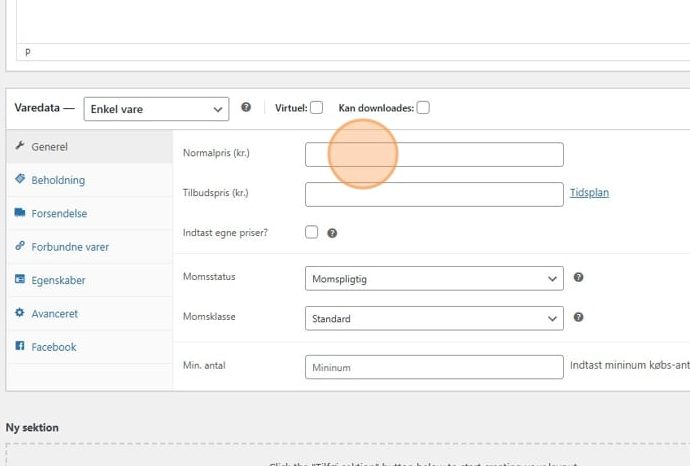Open the Forsendelse tab
The image size is (690, 466).
tap(90, 213)
